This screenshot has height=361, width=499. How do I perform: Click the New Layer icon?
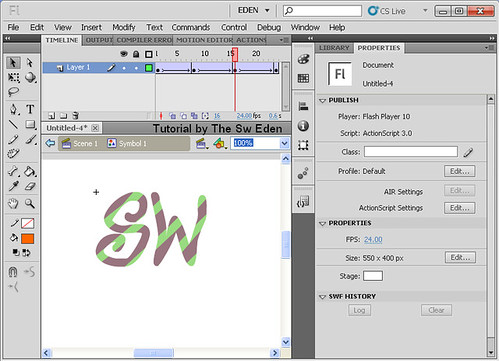pyautogui.click(x=51, y=116)
